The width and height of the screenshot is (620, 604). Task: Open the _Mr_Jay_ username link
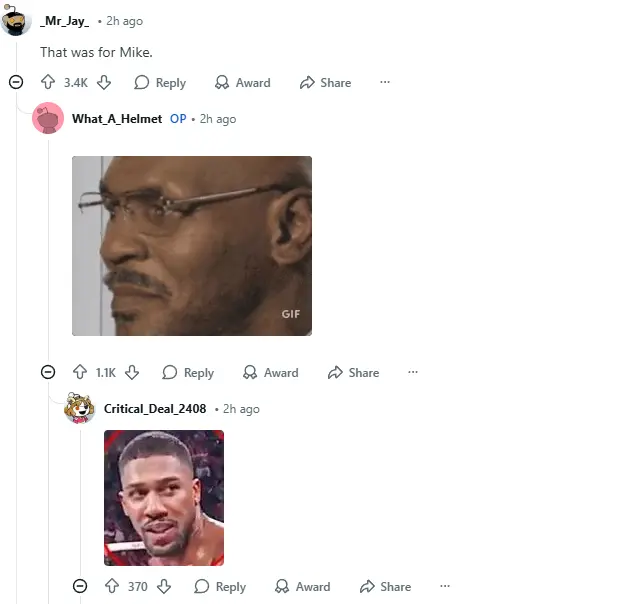[x=65, y=21]
